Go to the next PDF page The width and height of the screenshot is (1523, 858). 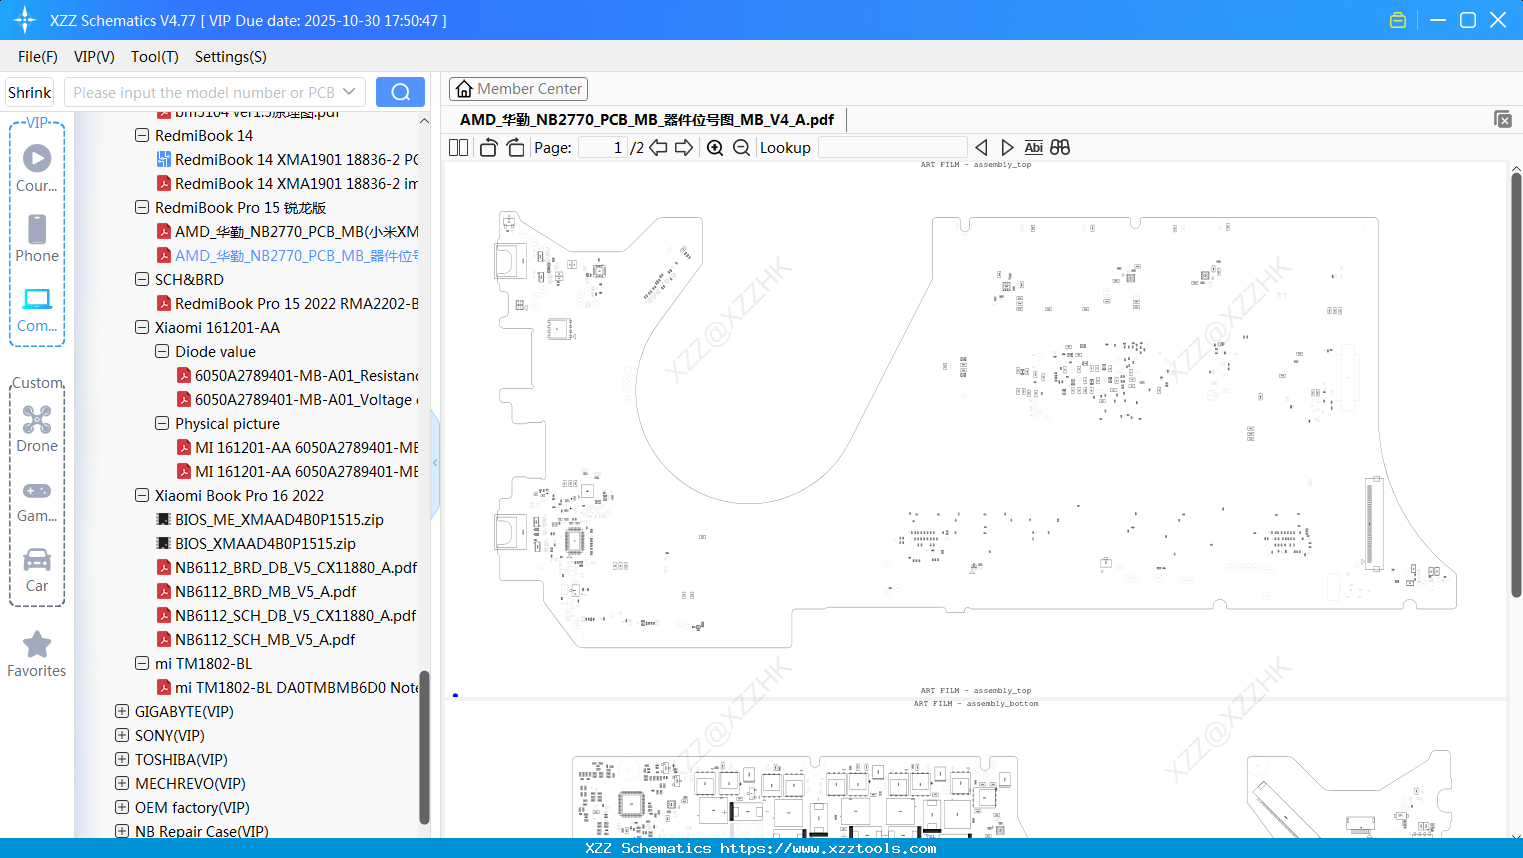coord(684,148)
